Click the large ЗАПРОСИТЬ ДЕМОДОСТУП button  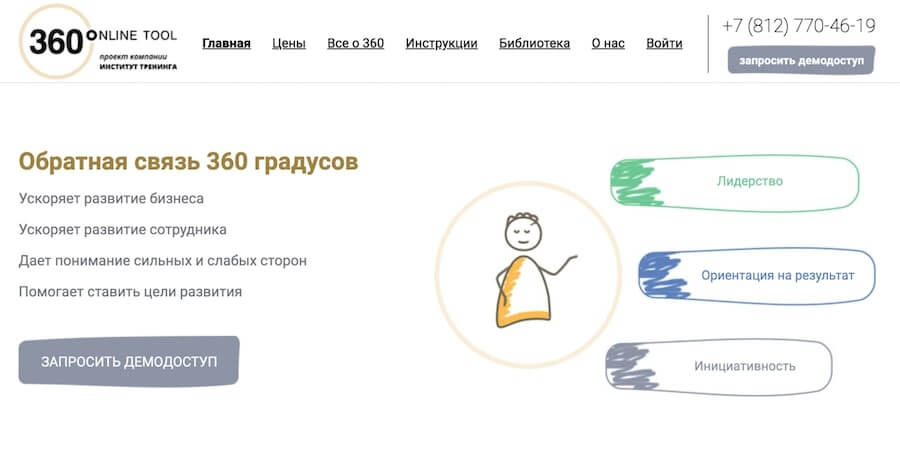pos(129,361)
